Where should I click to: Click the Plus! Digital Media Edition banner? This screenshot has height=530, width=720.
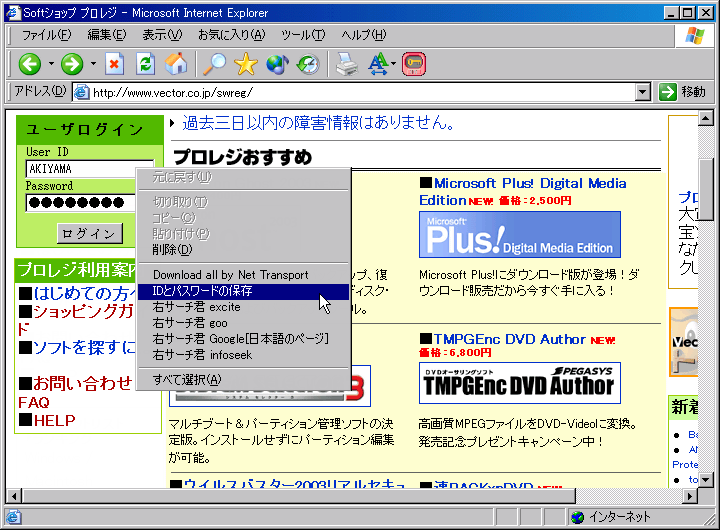[520, 234]
